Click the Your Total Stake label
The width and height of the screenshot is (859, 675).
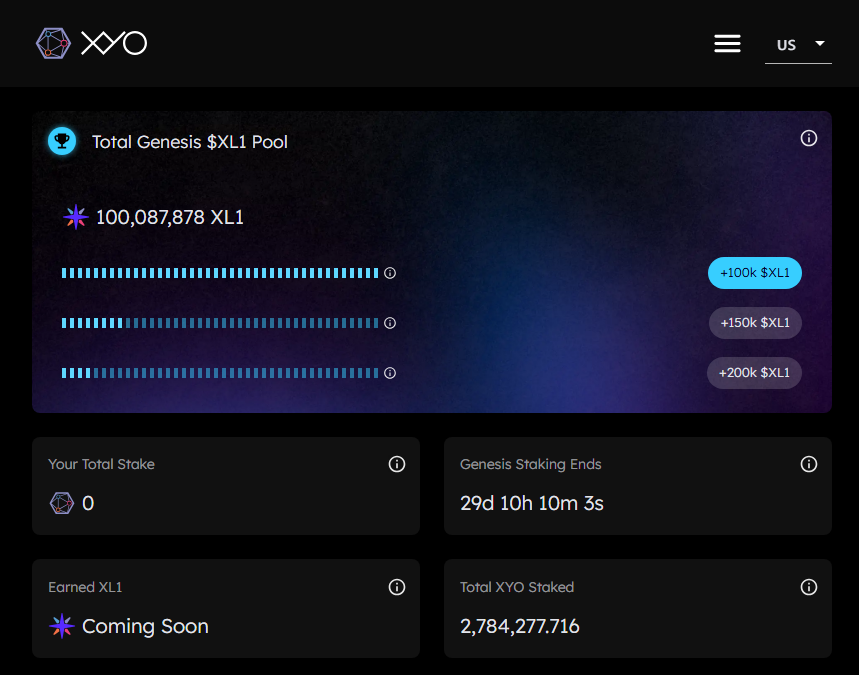click(x=101, y=464)
